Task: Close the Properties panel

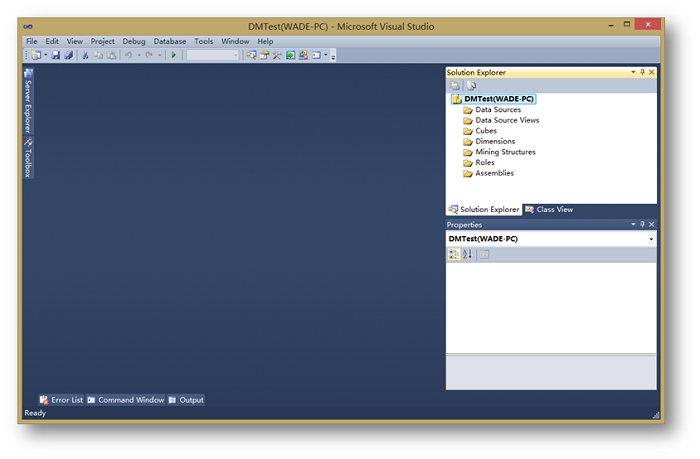Action: point(651,224)
